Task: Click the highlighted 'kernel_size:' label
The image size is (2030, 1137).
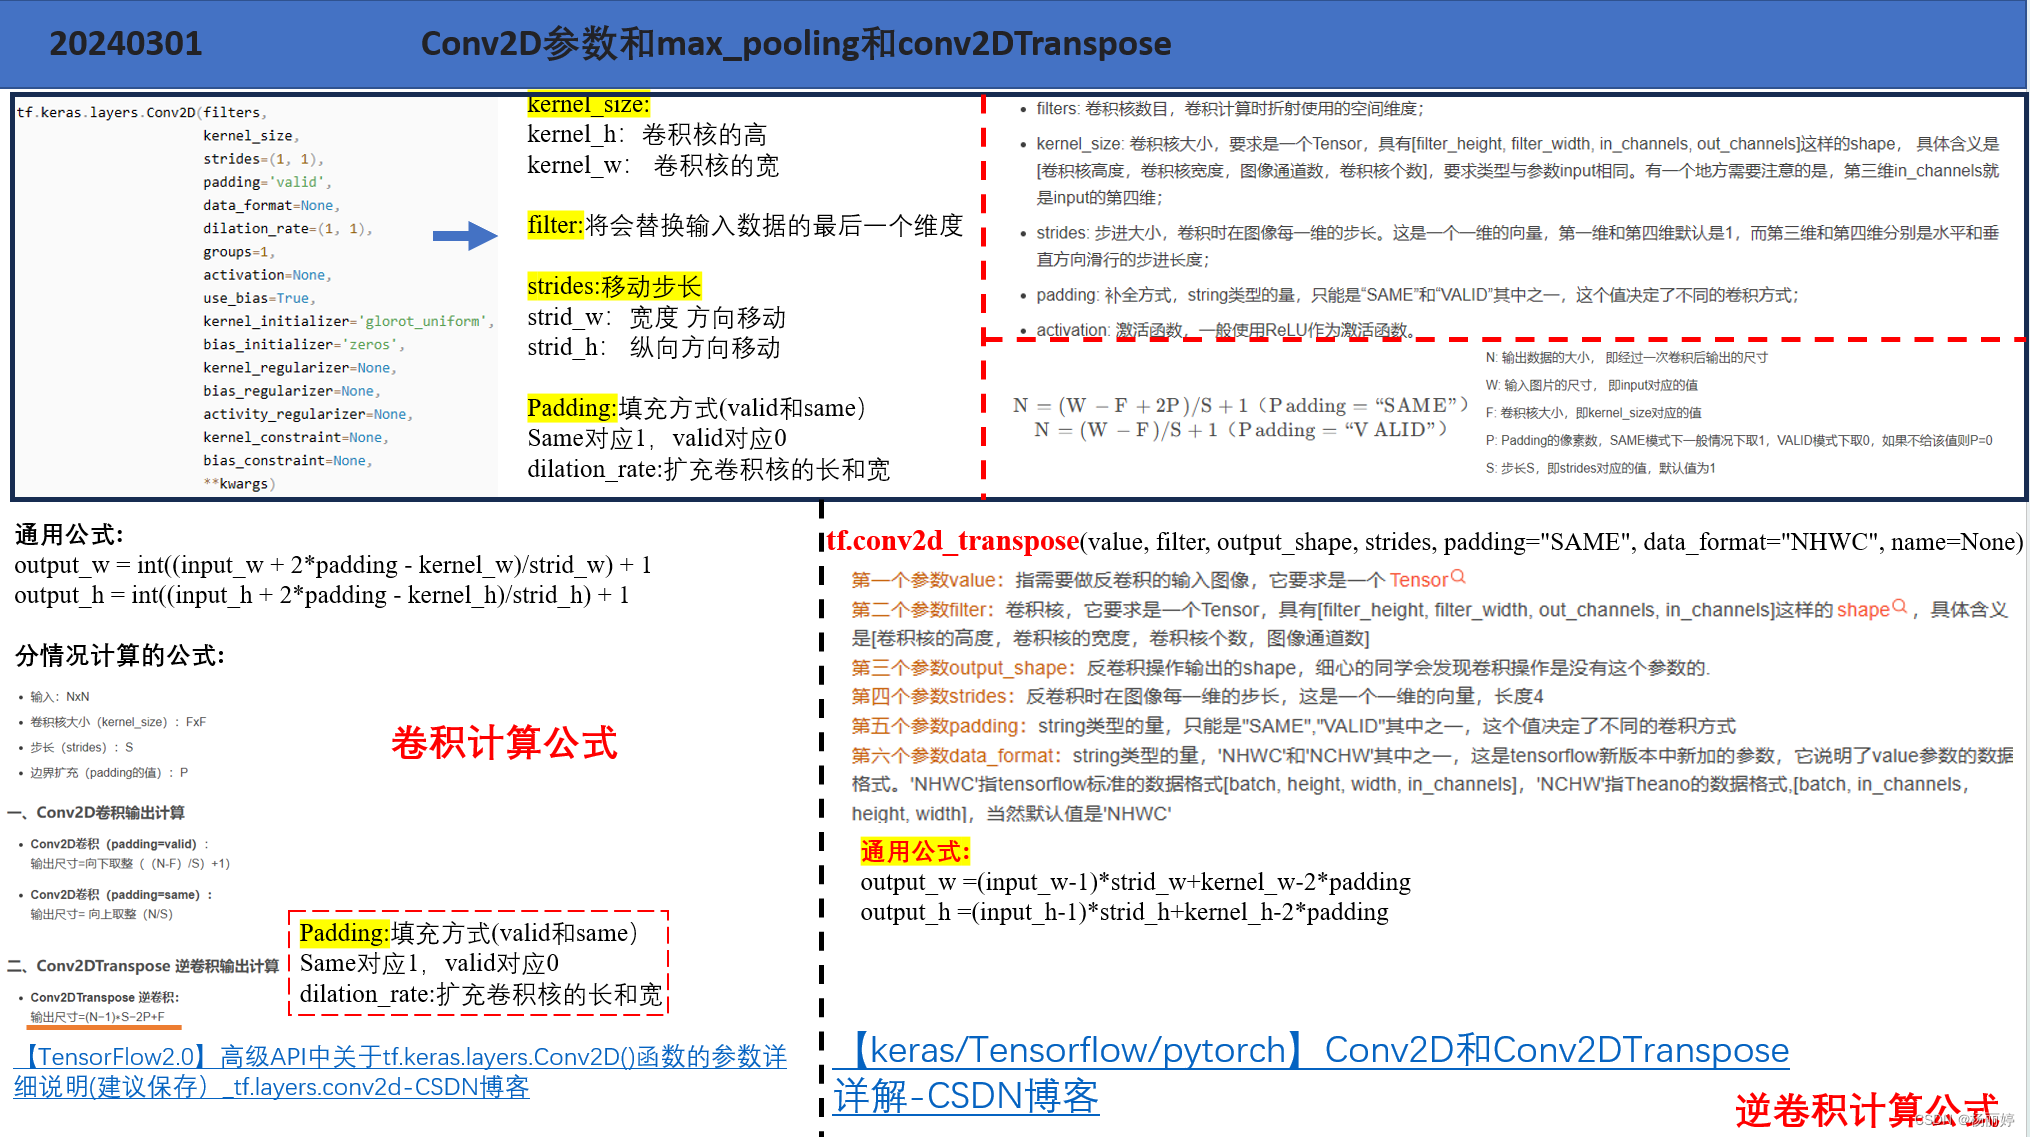Action: pos(588,104)
